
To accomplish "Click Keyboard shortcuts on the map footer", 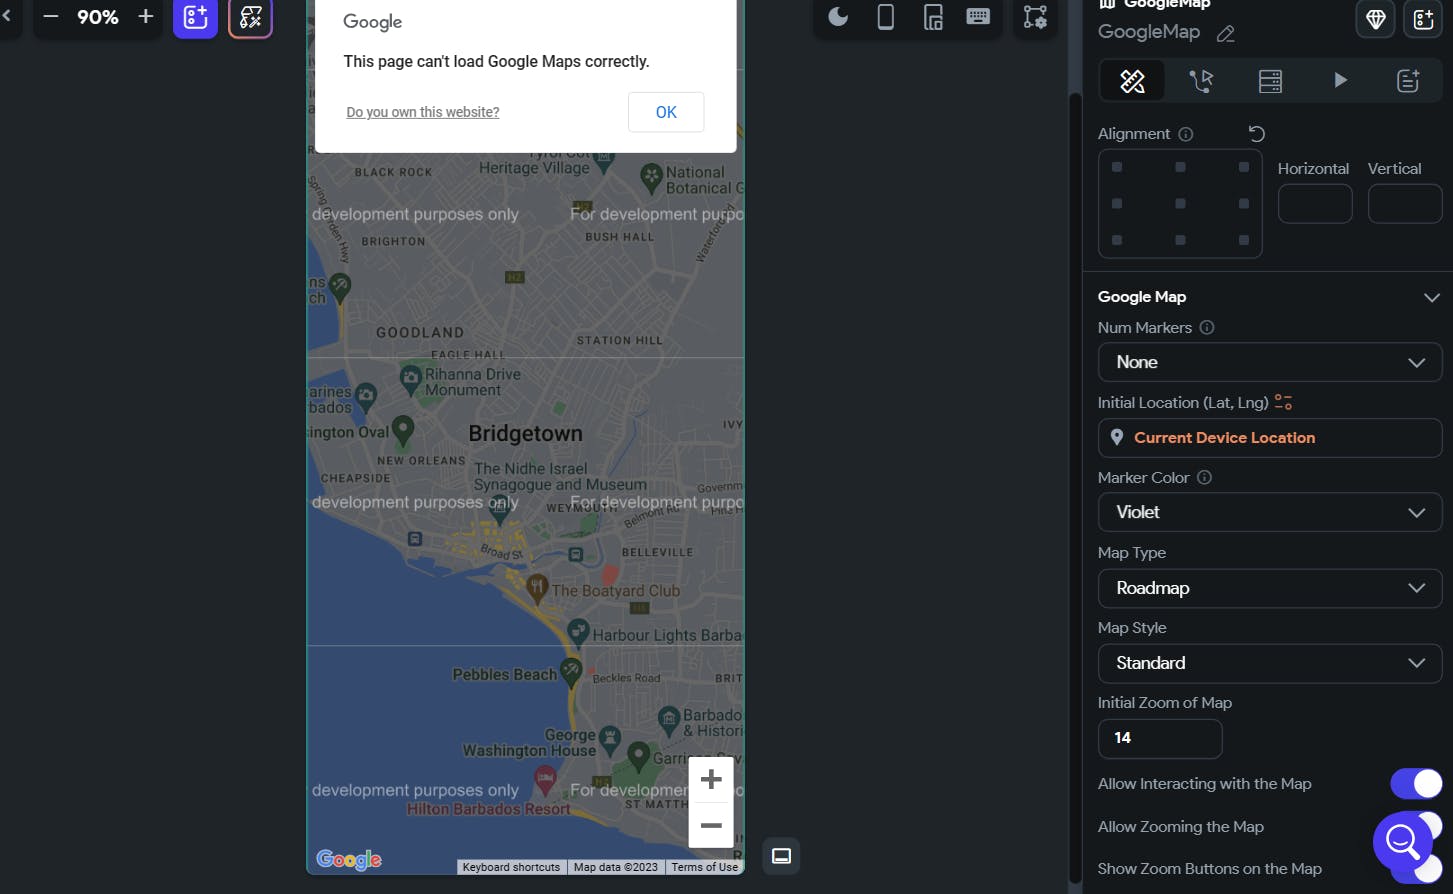I will coord(511,867).
